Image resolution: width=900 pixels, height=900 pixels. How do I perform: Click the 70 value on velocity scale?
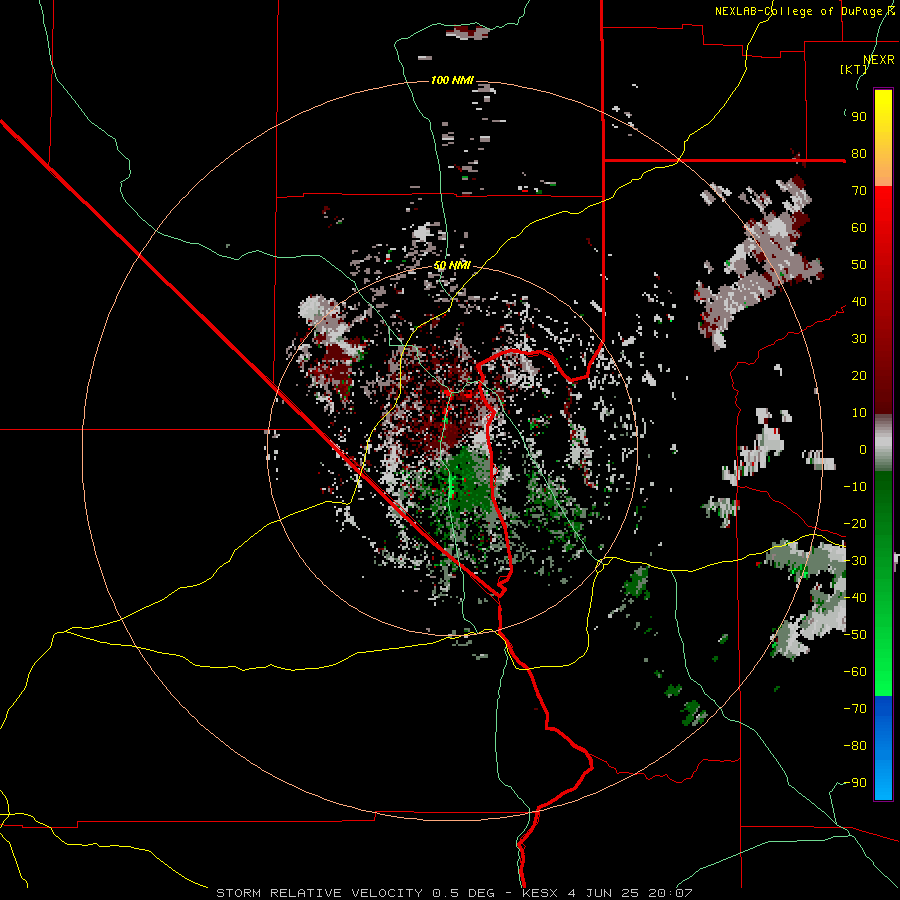click(x=859, y=191)
